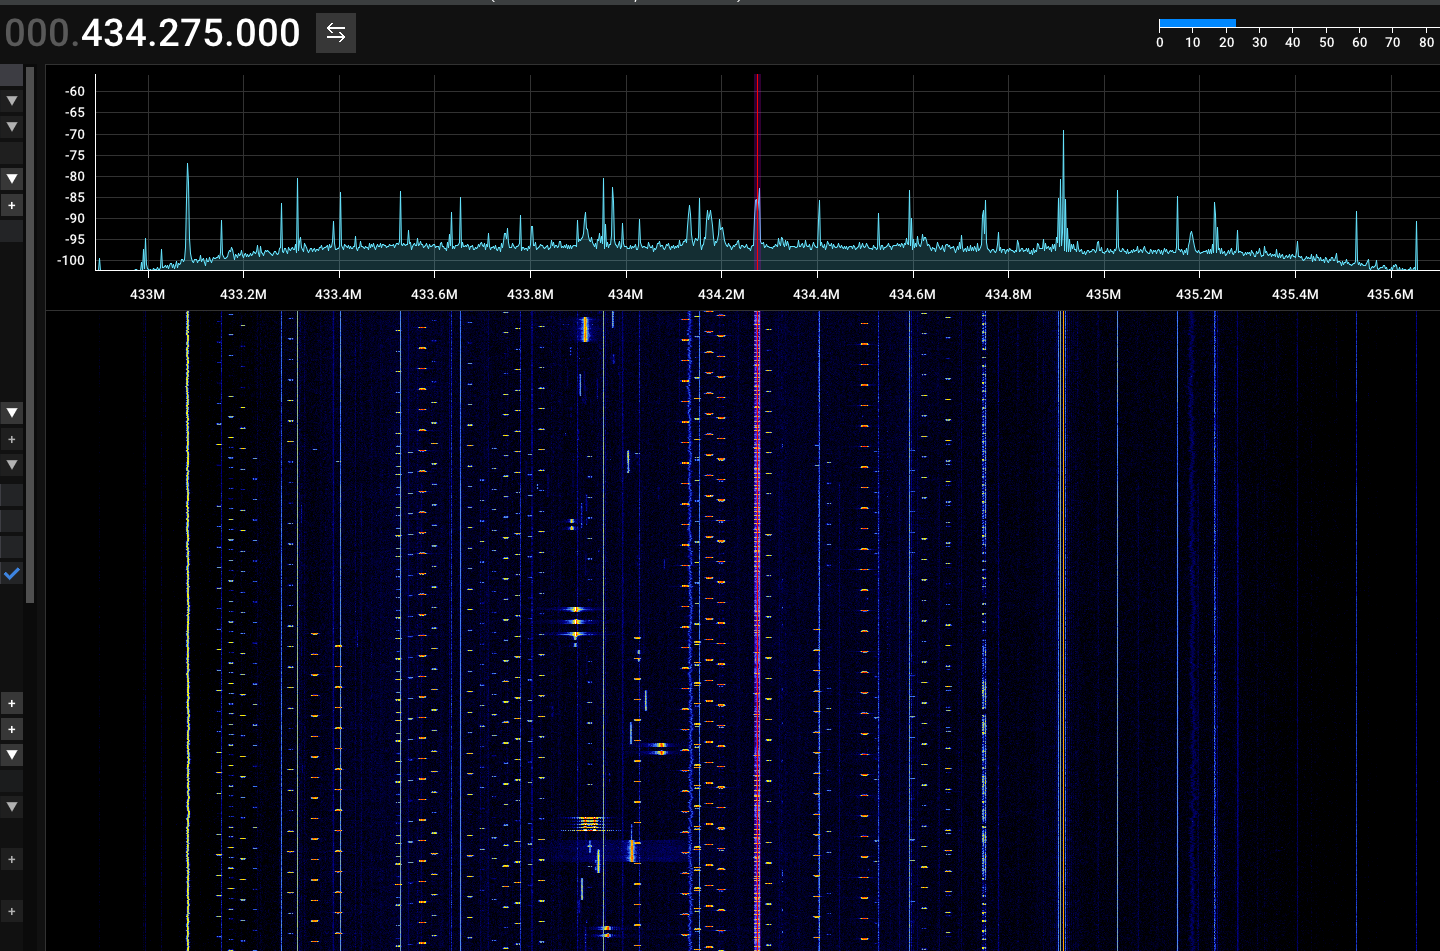Click the '-90' dB scale label
Screen dimensions: 1440x951
(x=75, y=218)
